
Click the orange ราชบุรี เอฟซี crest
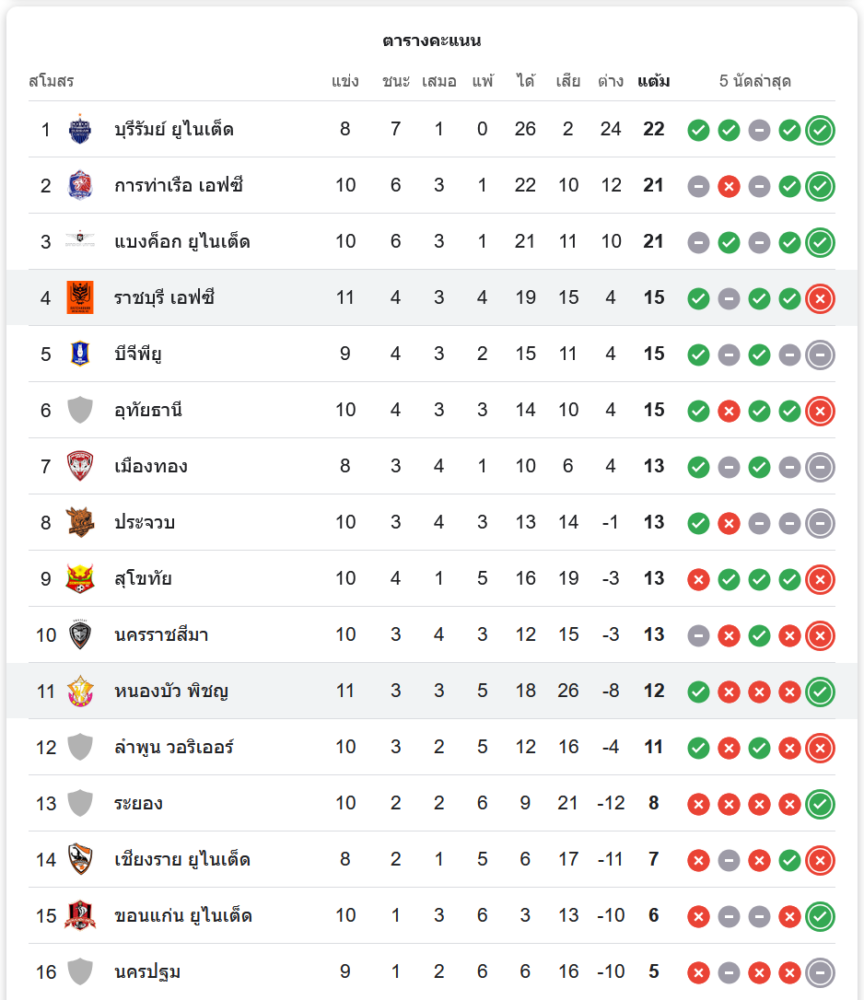80,297
